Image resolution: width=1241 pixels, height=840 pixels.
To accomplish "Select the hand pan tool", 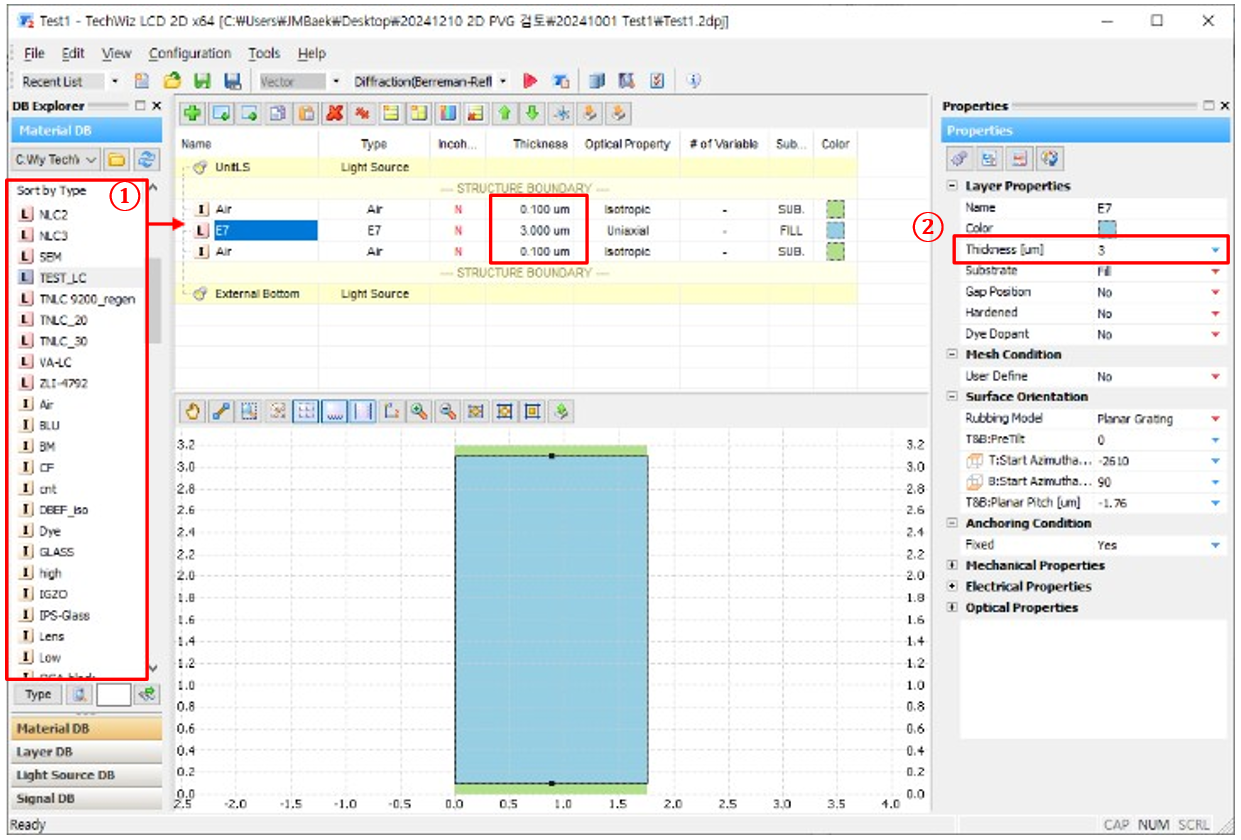I will click(193, 411).
